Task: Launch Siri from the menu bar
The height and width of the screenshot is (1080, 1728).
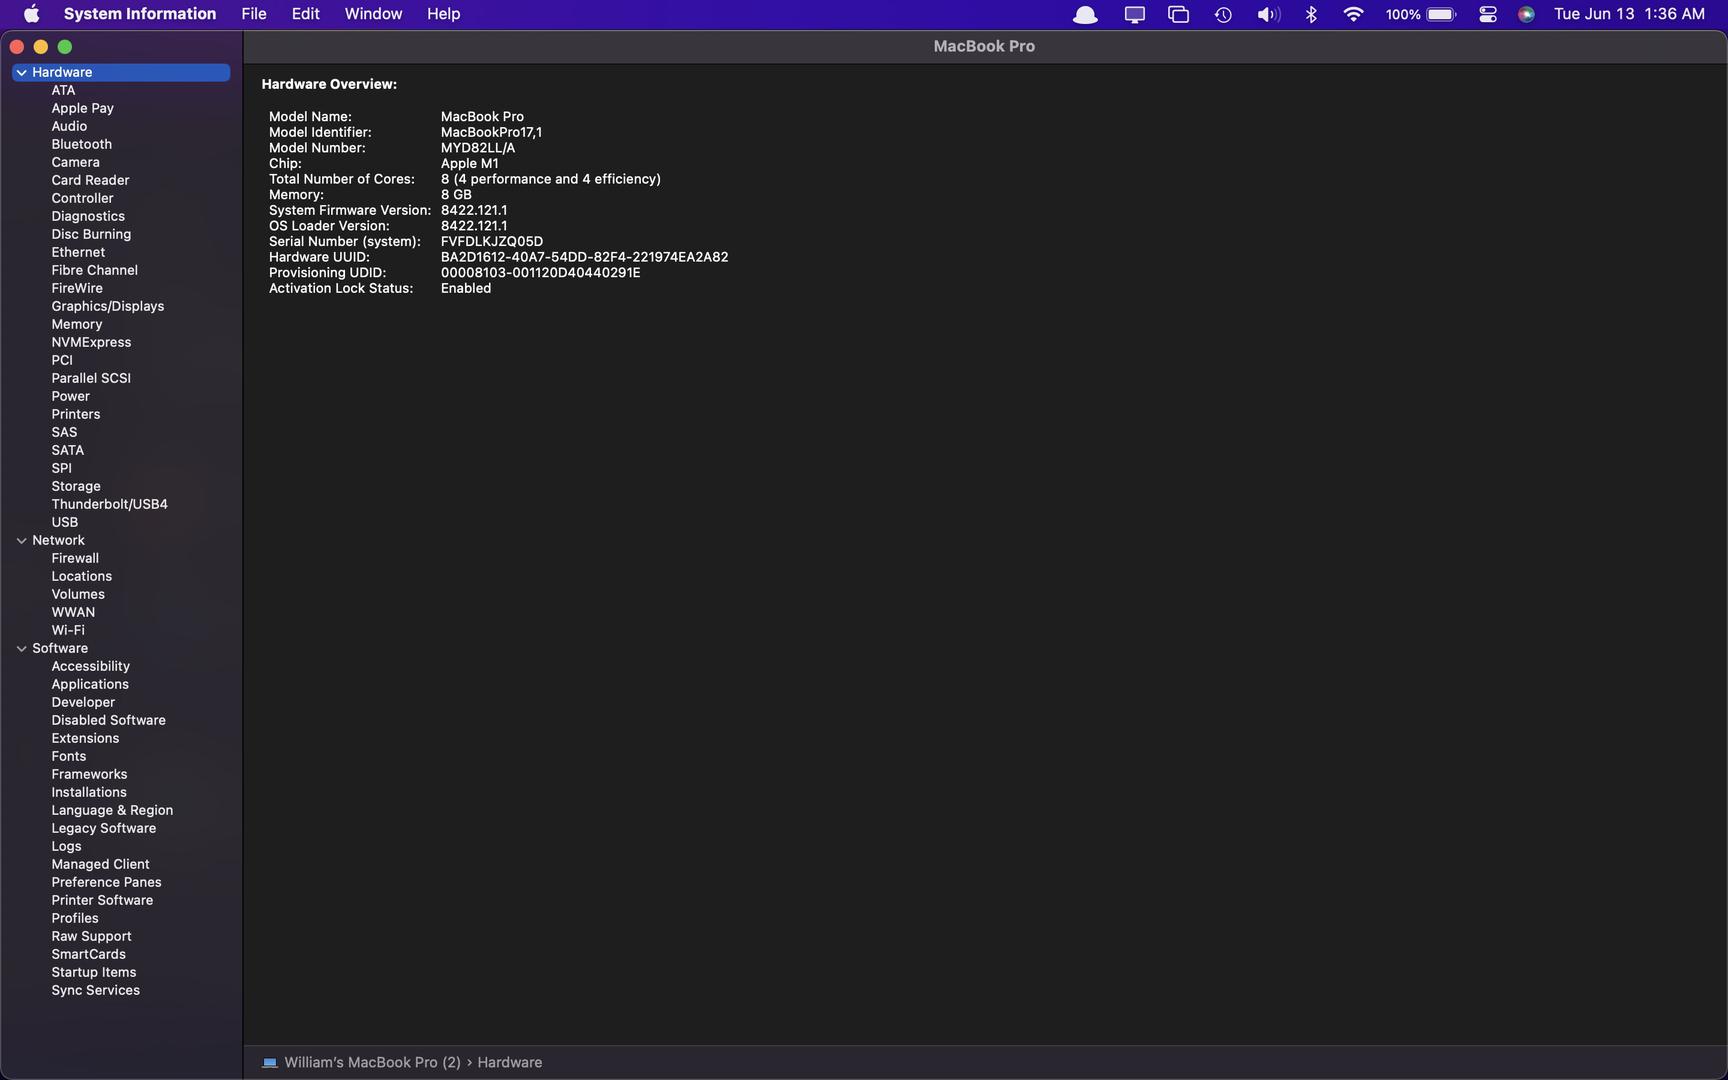Action: click(1526, 14)
